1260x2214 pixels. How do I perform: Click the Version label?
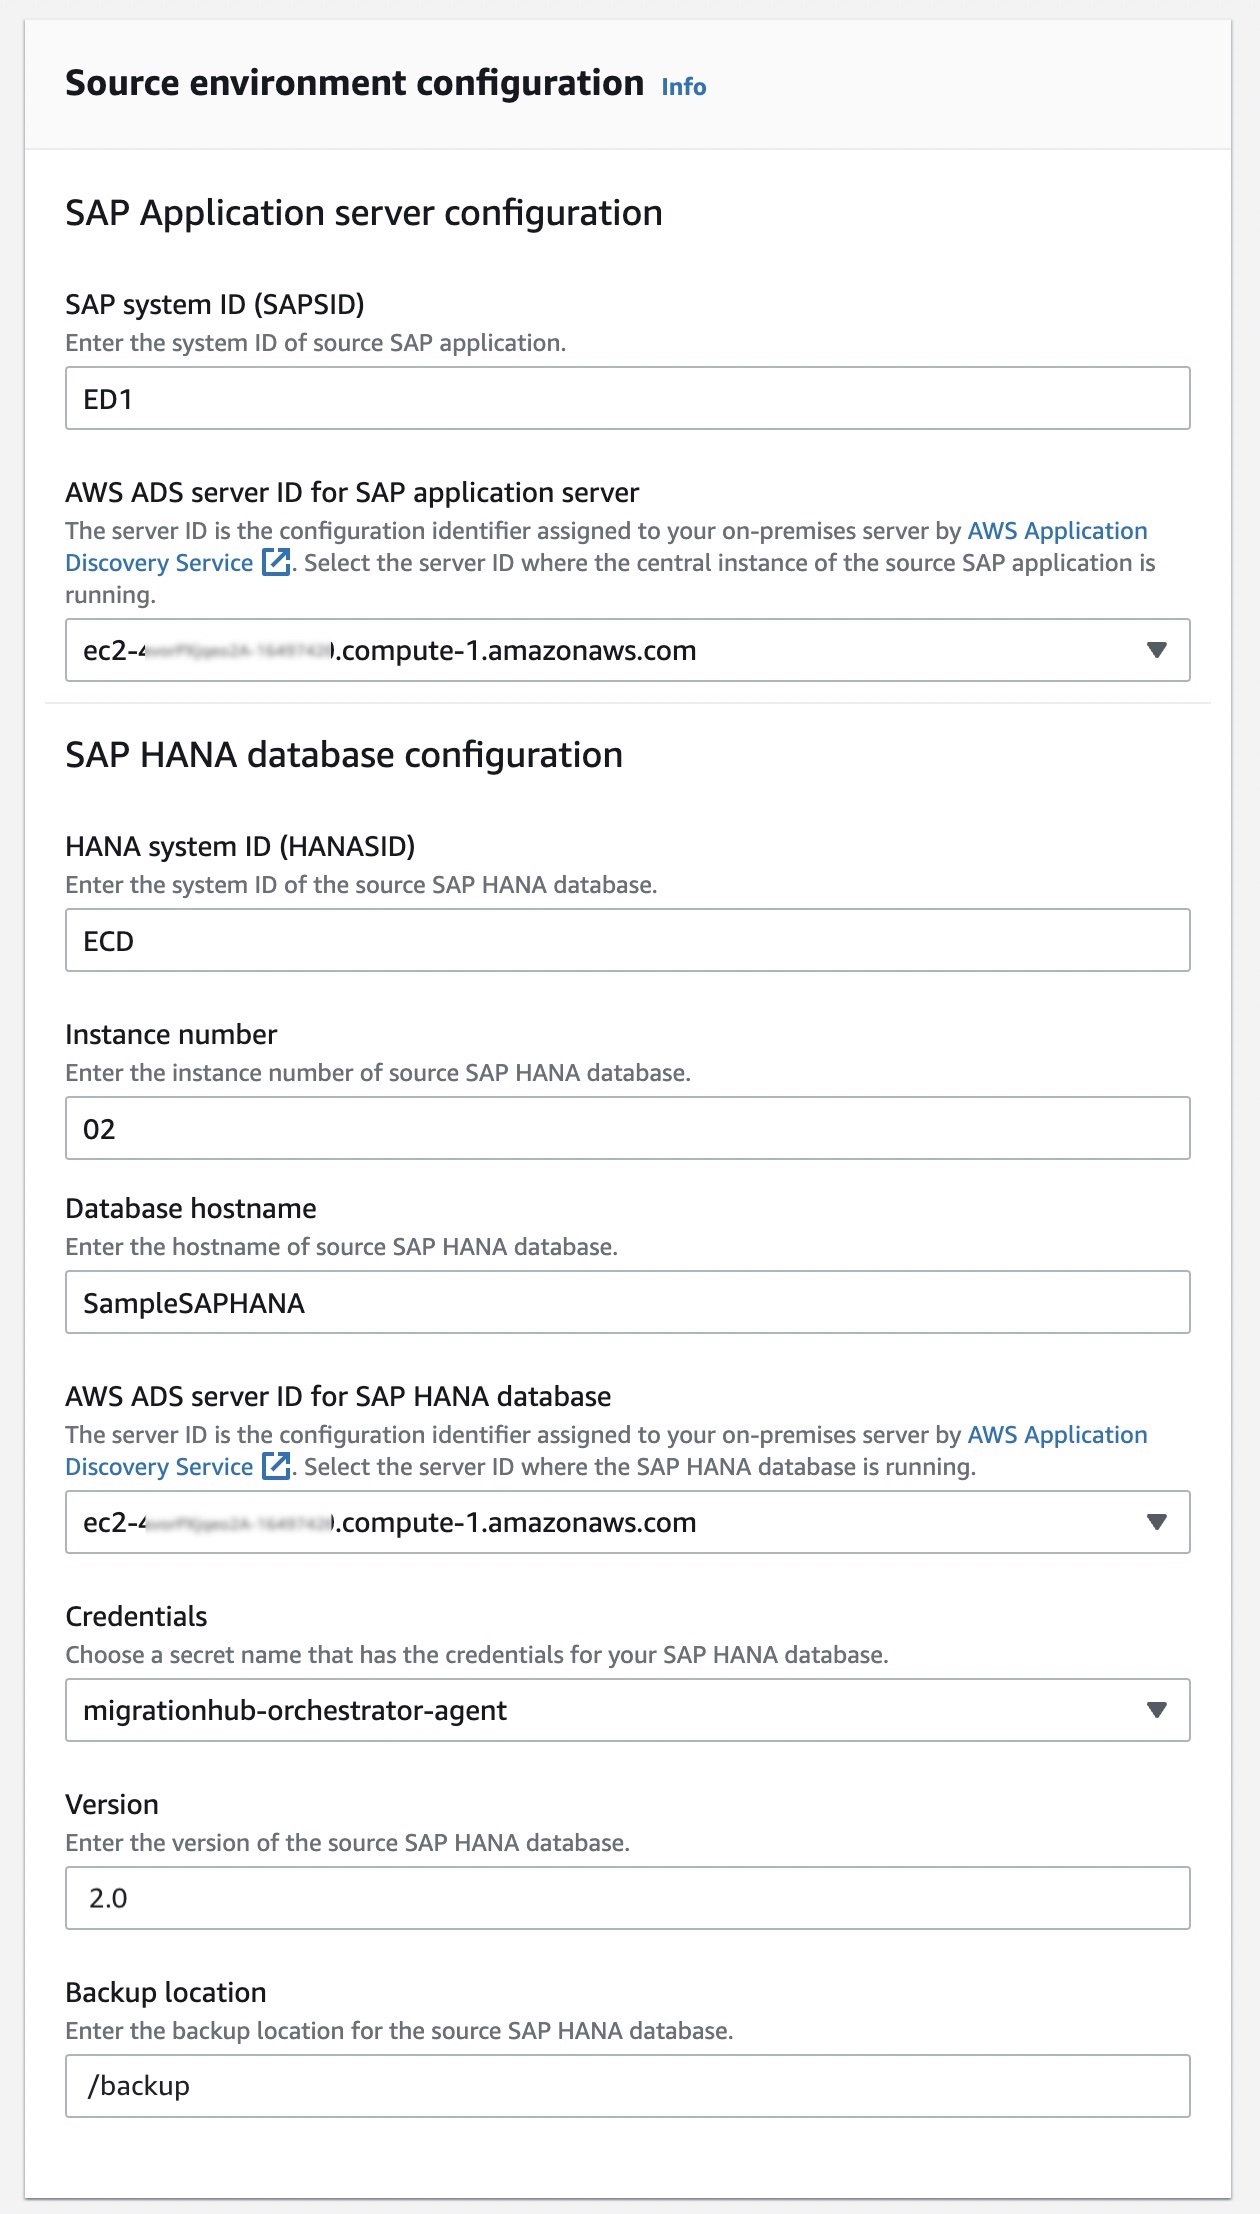112,1804
